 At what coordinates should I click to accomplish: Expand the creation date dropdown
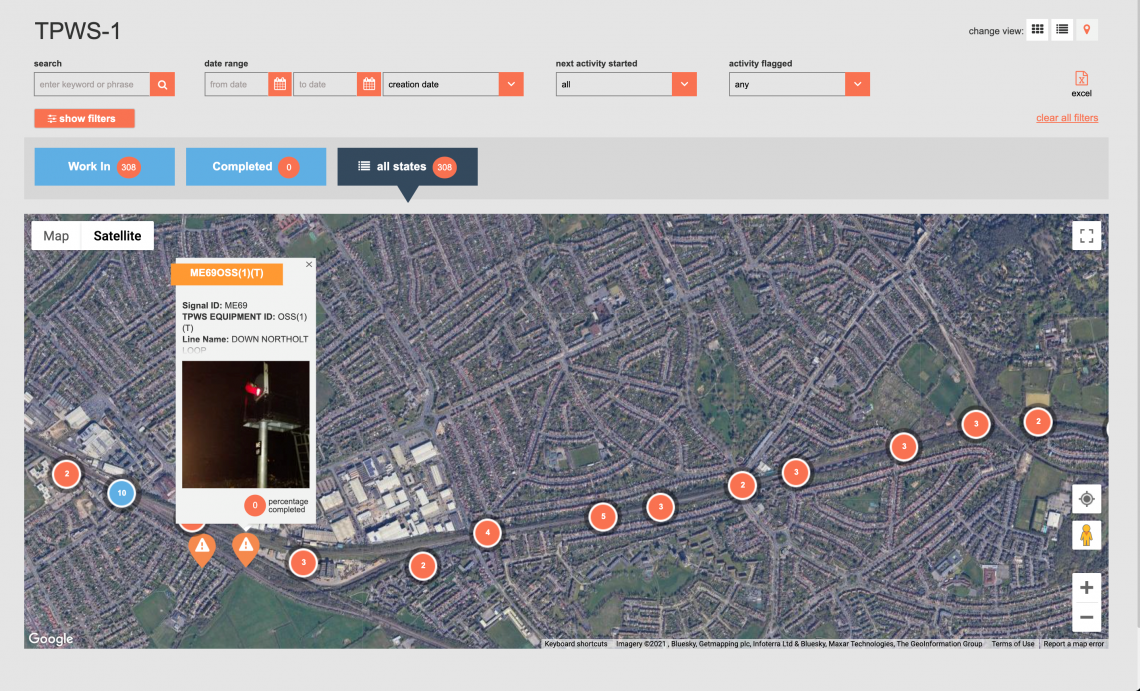[511, 85]
